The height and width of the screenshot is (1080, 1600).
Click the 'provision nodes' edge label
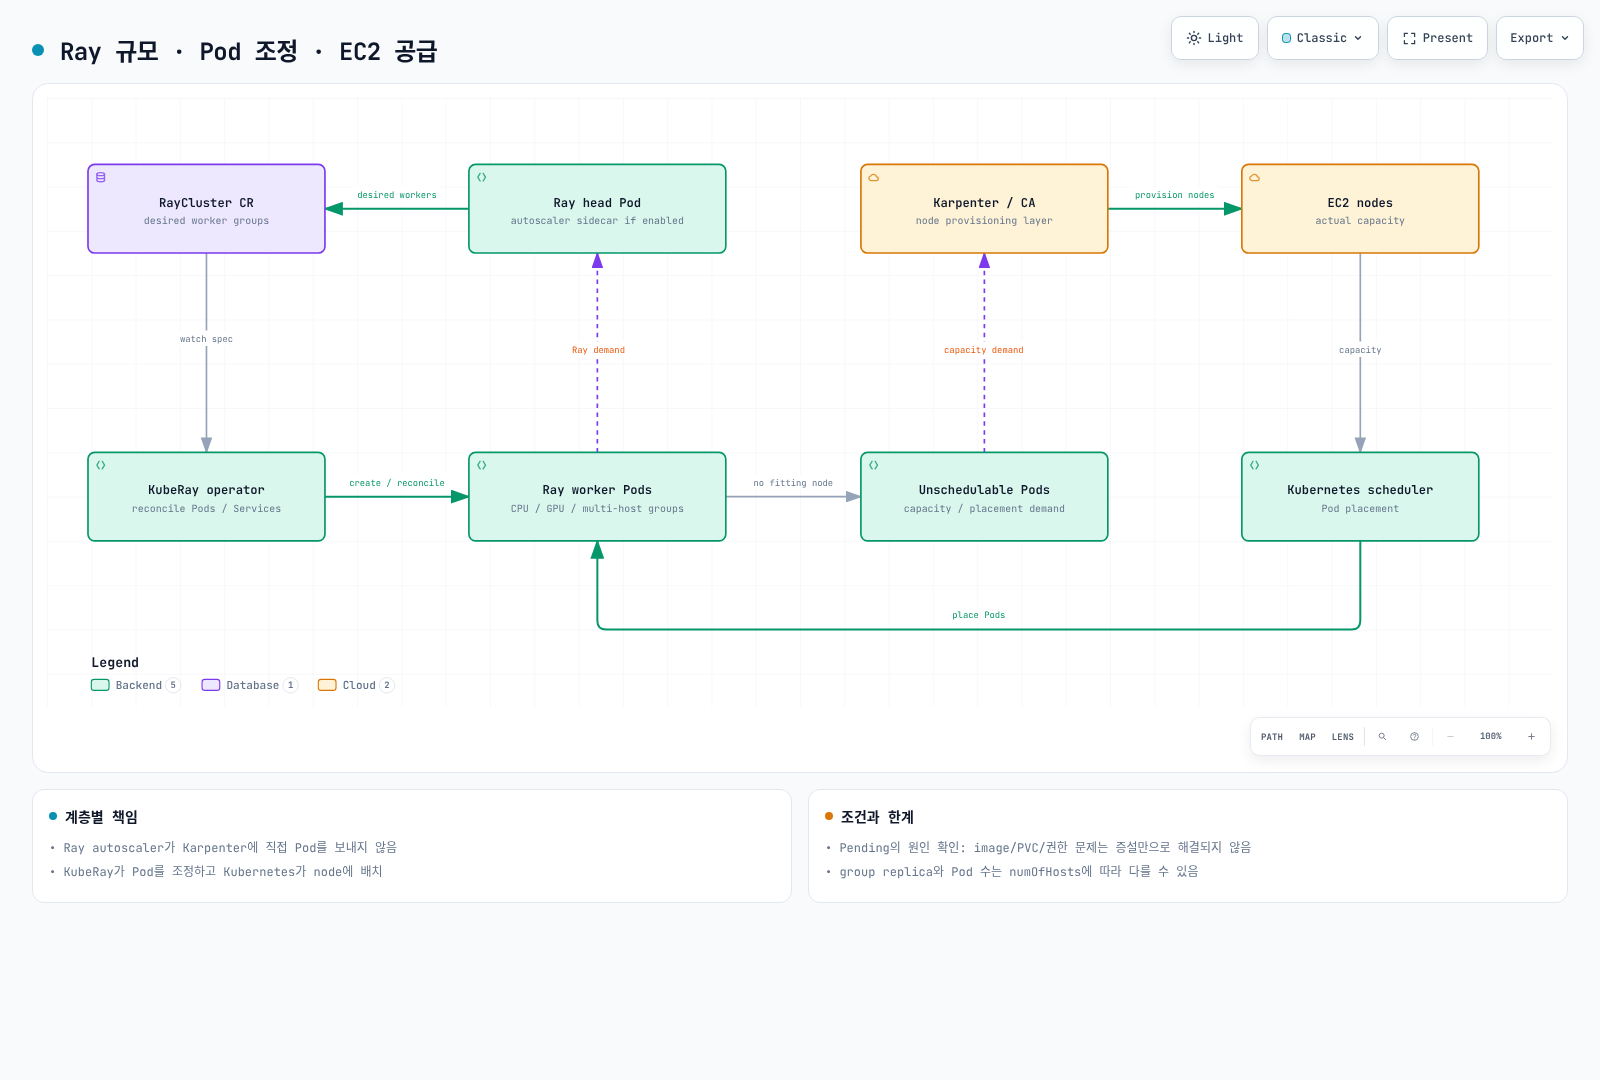tap(1175, 195)
